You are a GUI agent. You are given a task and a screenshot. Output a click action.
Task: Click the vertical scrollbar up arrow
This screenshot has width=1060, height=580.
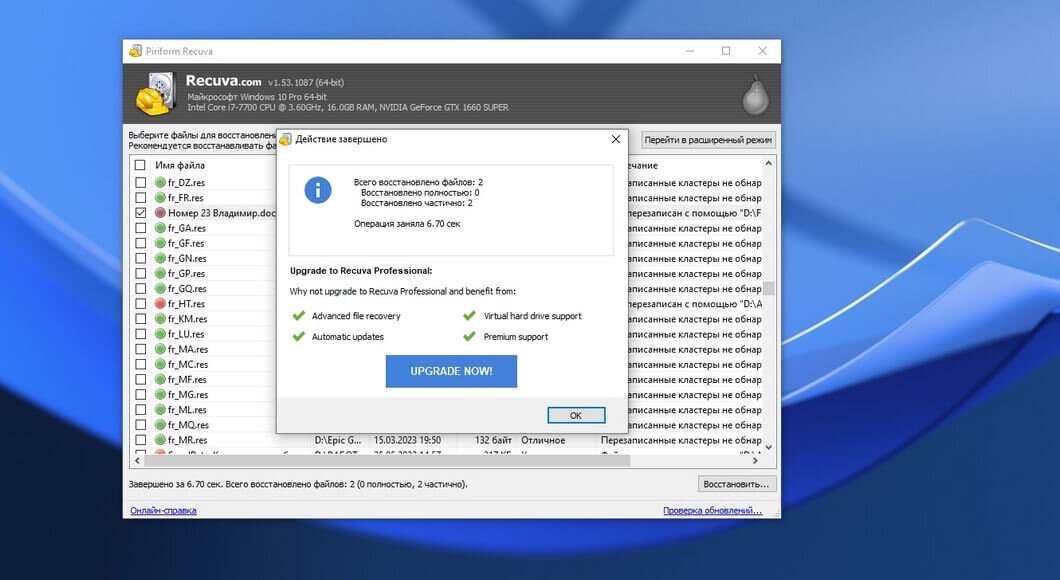pyautogui.click(x=769, y=164)
